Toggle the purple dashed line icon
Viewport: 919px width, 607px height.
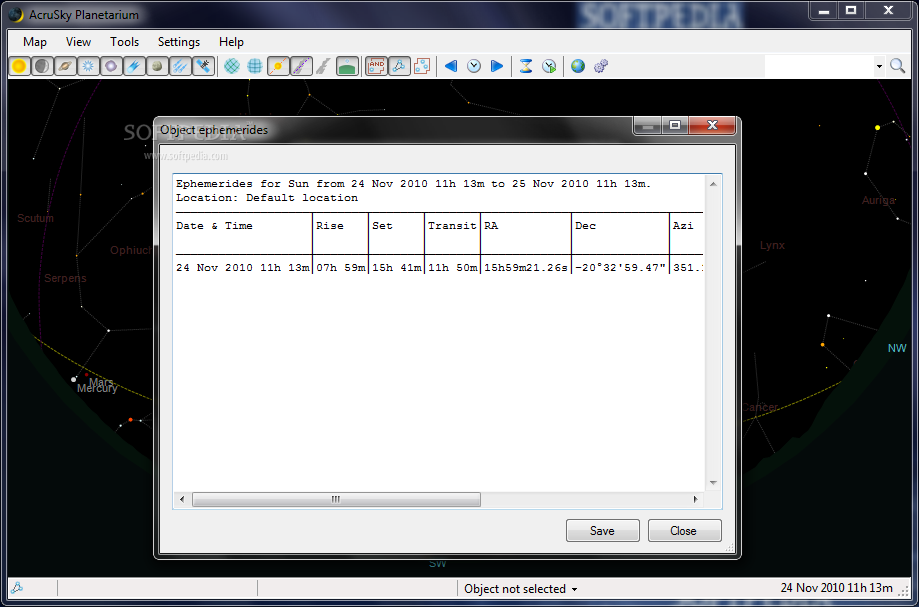click(301, 66)
